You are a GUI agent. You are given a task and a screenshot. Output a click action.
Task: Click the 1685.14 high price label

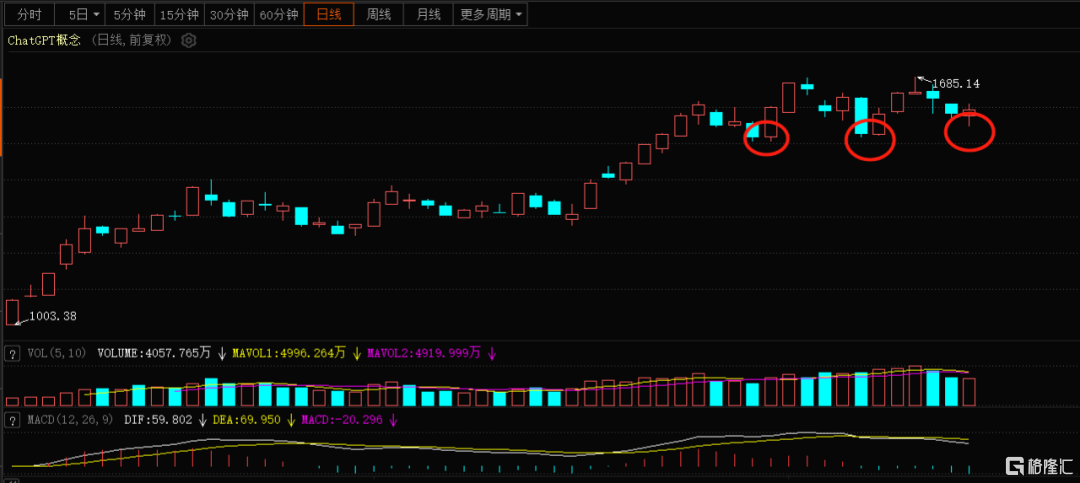(x=956, y=84)
